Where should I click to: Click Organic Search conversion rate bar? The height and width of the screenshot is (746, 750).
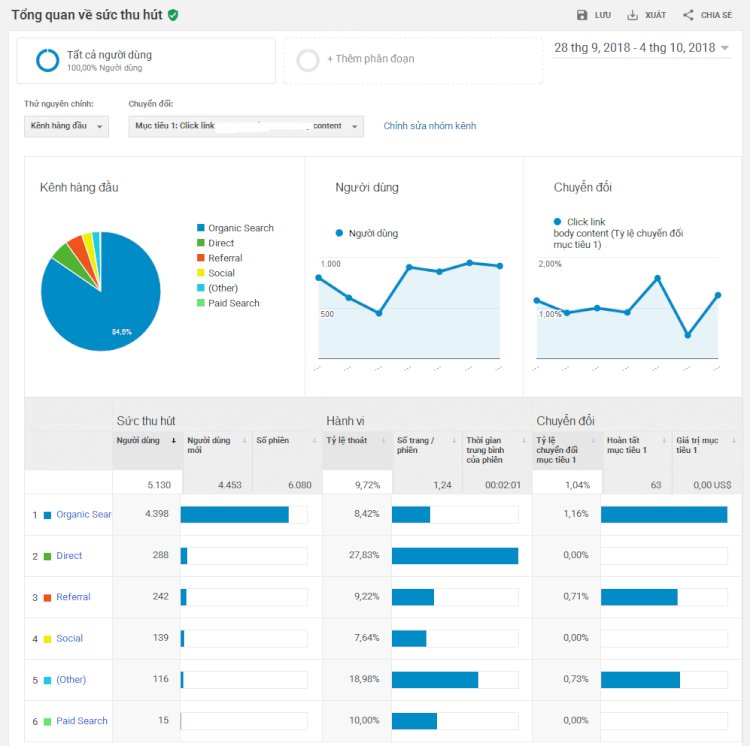pyautogui.click(x=664, y=515)
